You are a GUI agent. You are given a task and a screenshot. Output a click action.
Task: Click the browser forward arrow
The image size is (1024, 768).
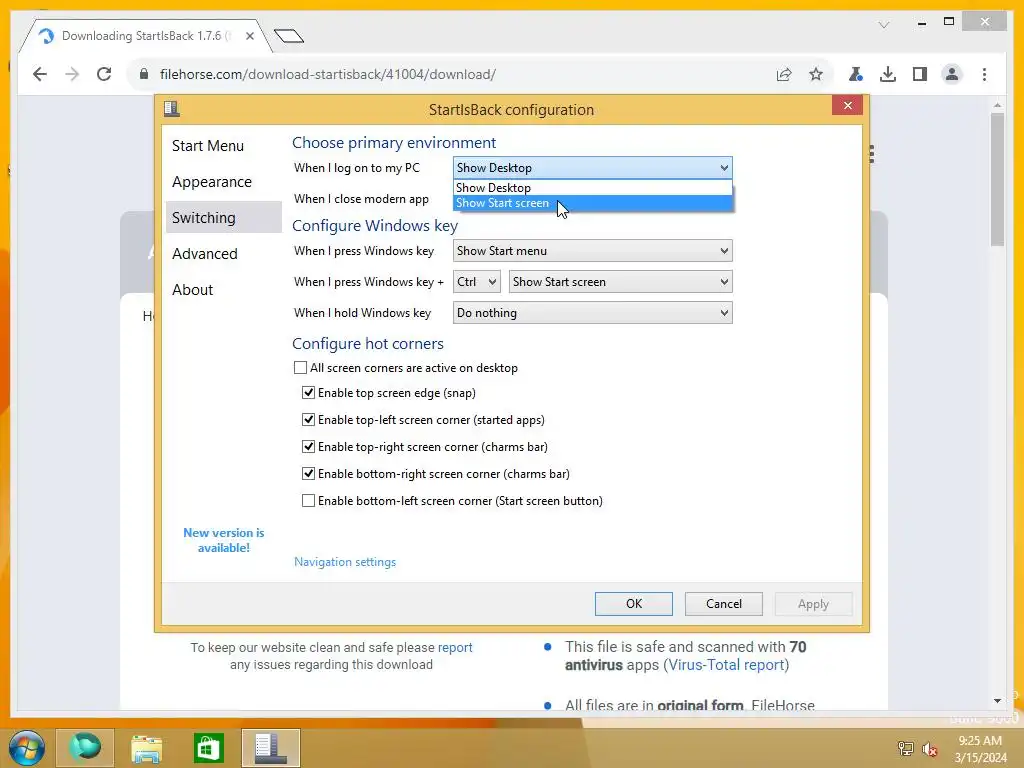72,74
